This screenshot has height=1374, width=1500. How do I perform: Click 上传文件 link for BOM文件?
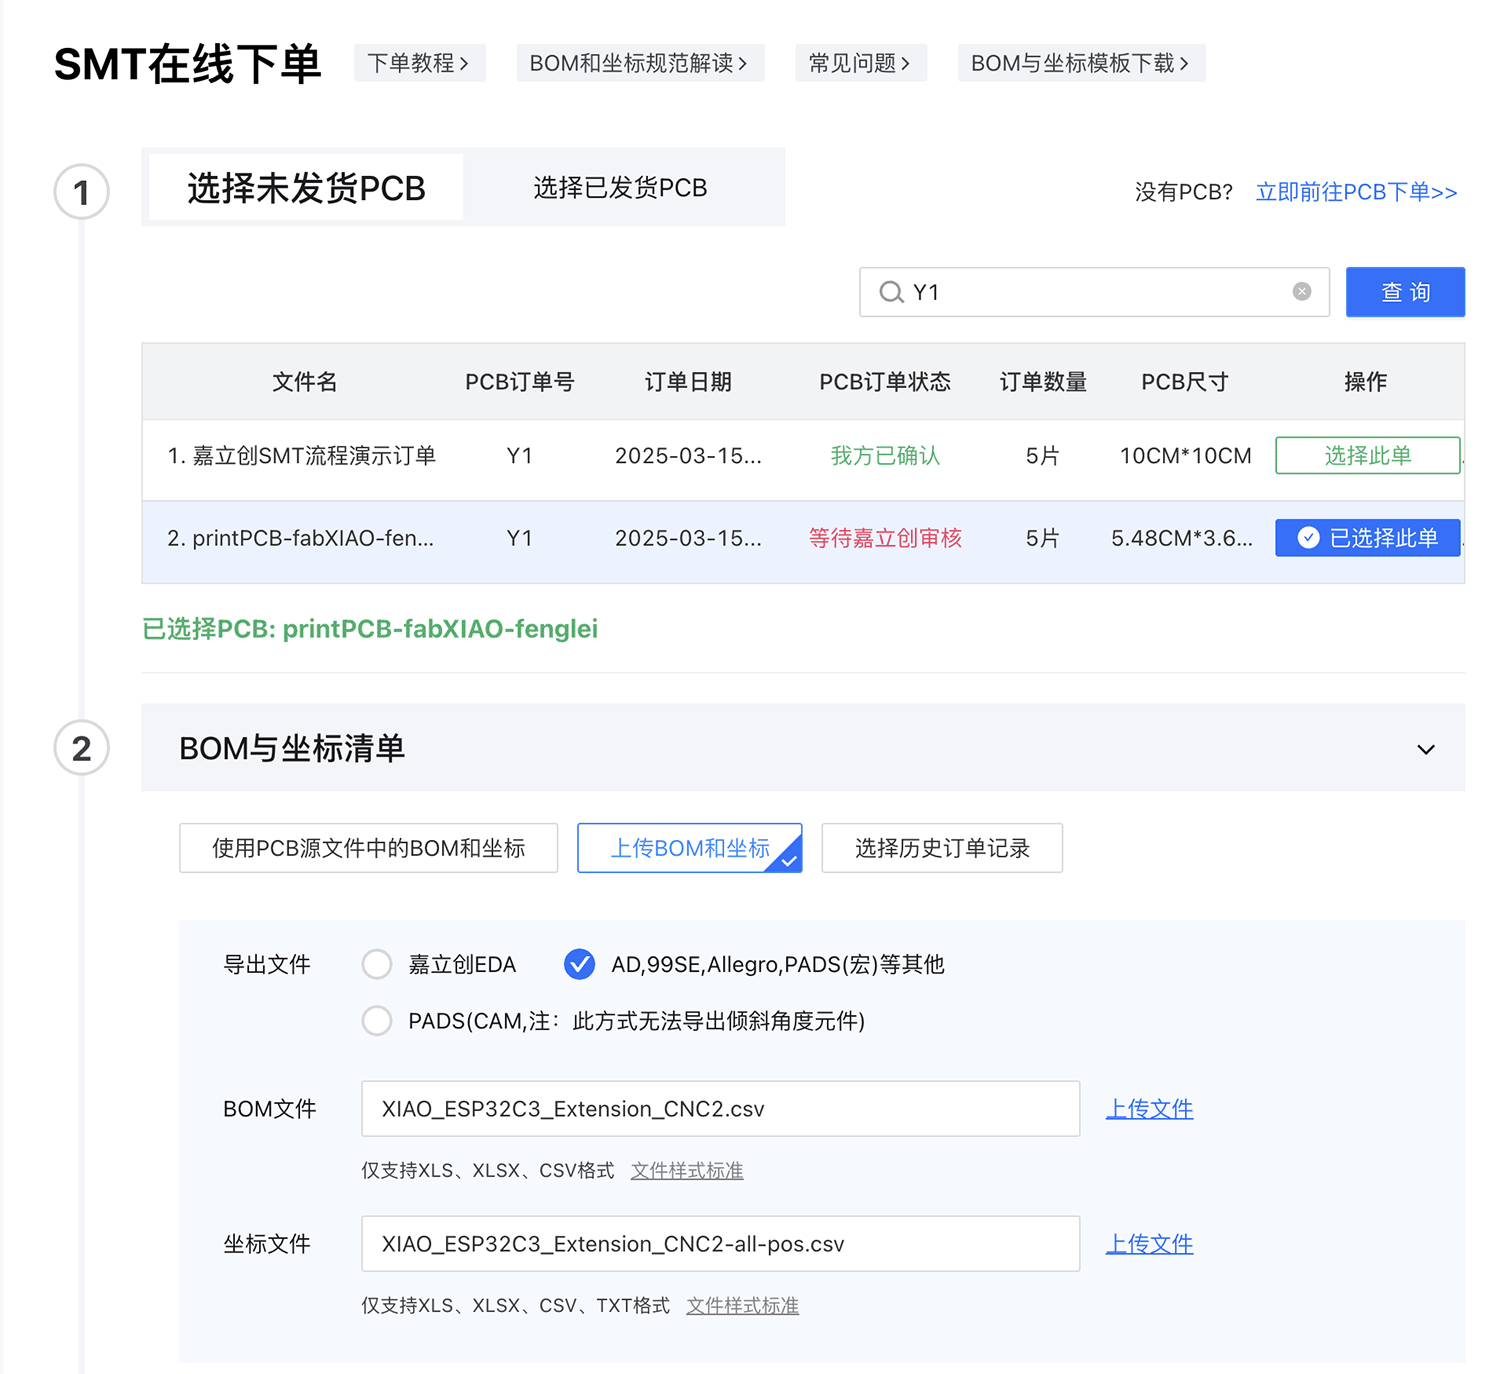coord(1149,1109)
